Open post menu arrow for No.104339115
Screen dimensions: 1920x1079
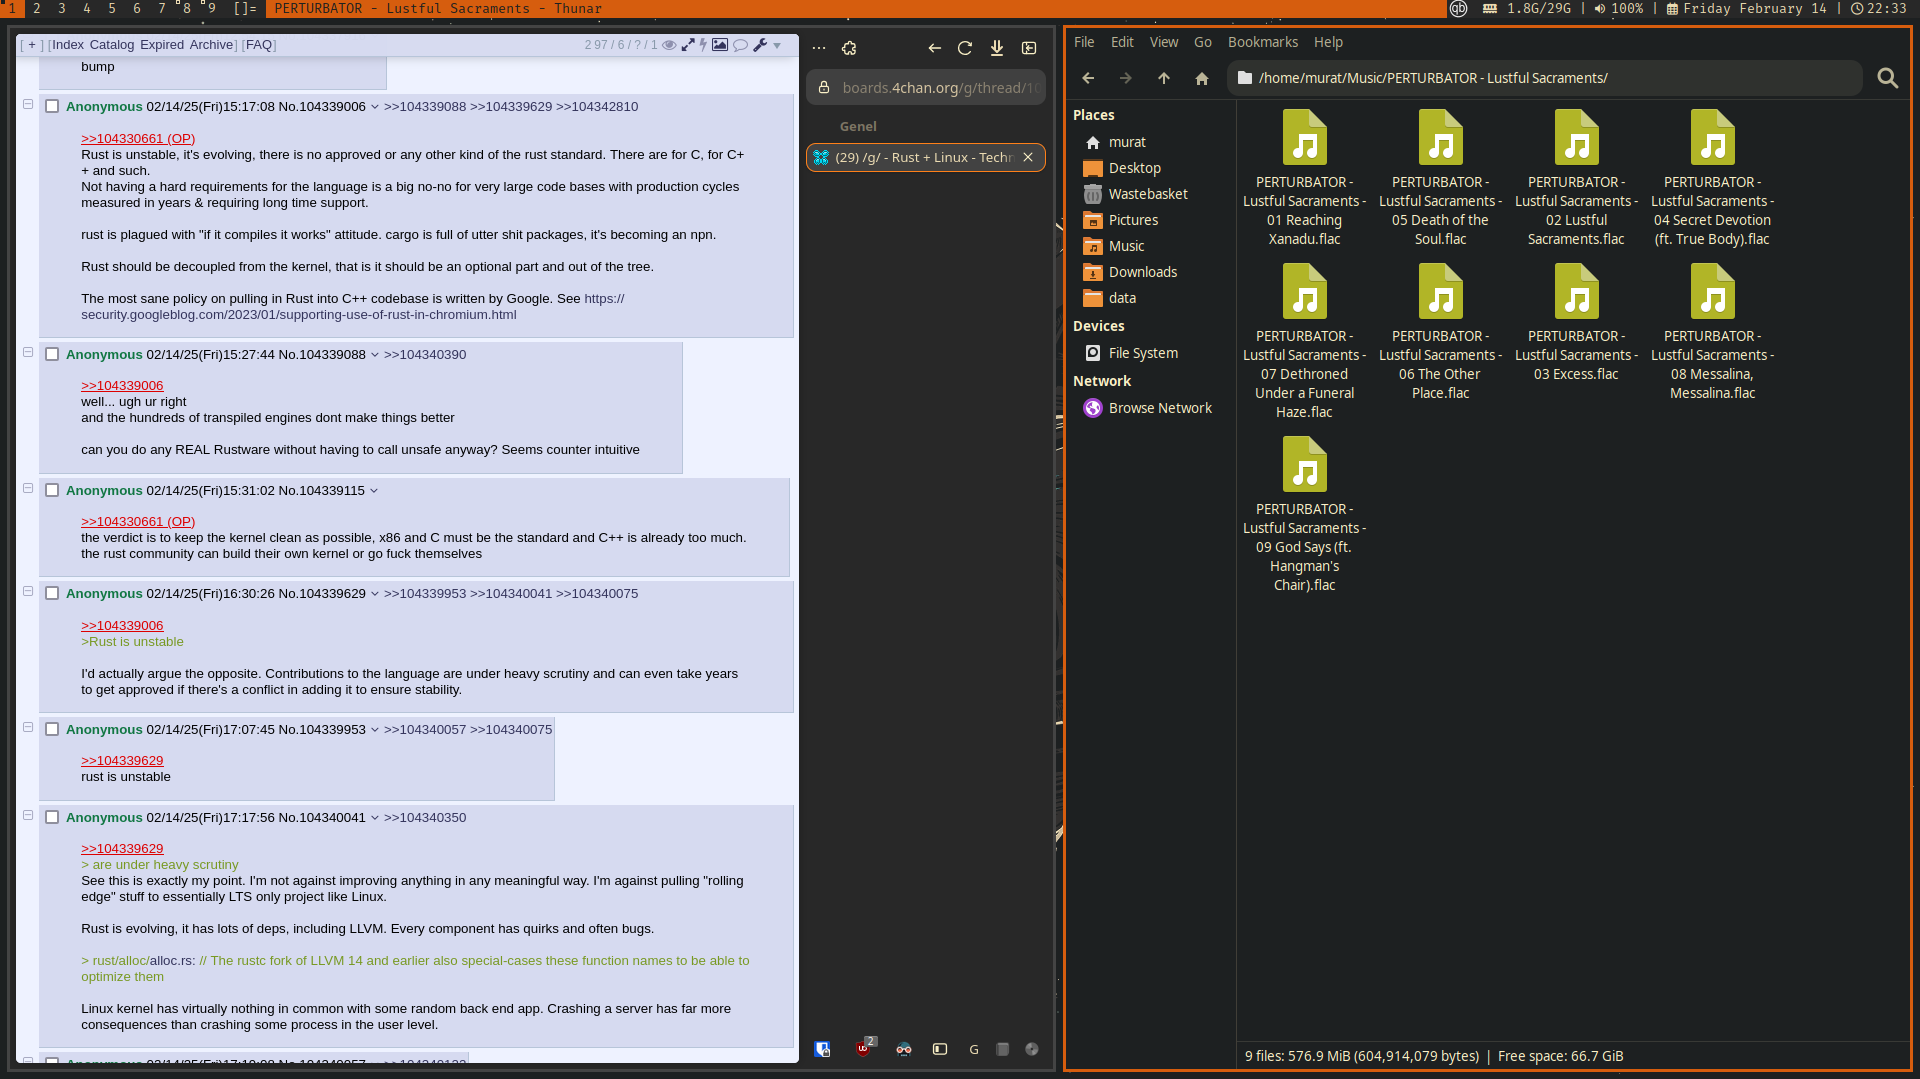coord(374,491)
